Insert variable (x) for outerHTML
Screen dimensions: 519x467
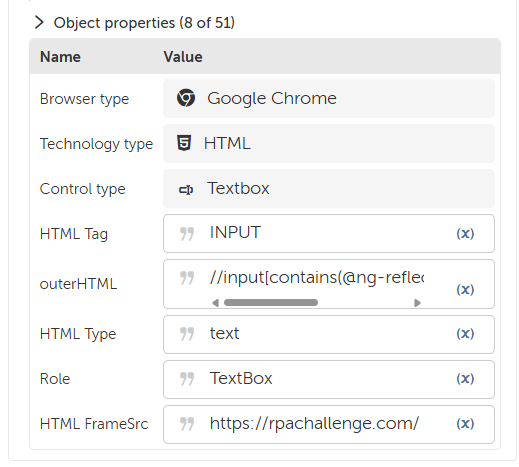click(x=465, y=289)
